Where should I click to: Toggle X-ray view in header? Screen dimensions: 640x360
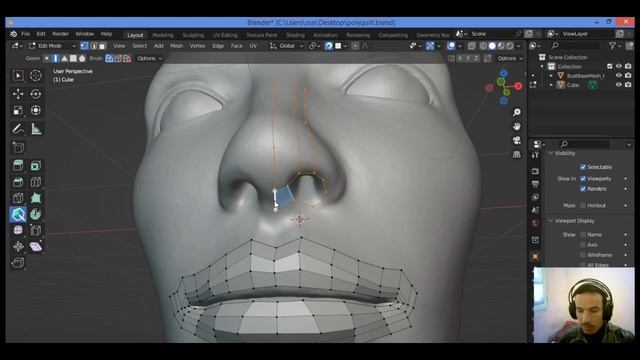(x=471, y=46)
